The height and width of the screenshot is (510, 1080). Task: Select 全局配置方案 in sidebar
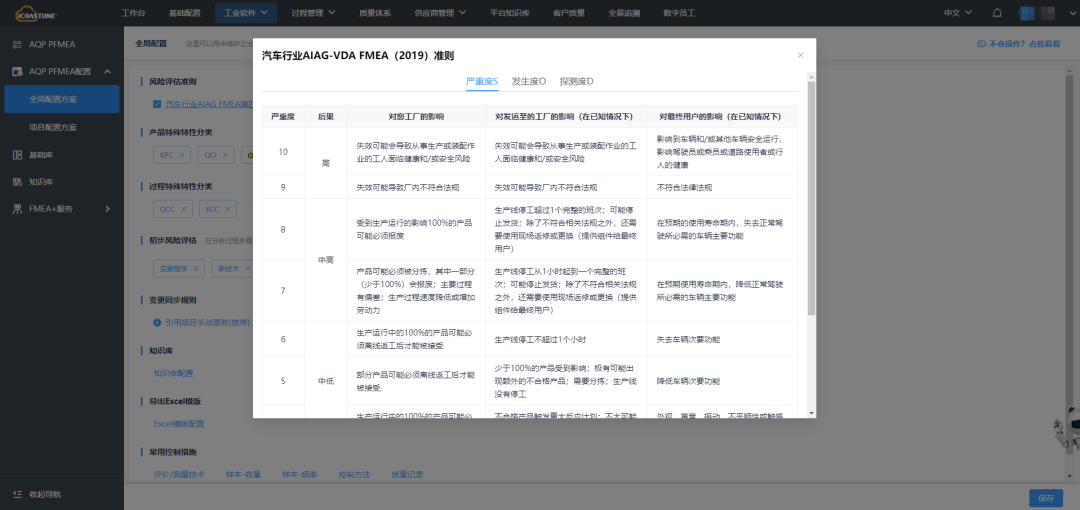tap(62, 99)
